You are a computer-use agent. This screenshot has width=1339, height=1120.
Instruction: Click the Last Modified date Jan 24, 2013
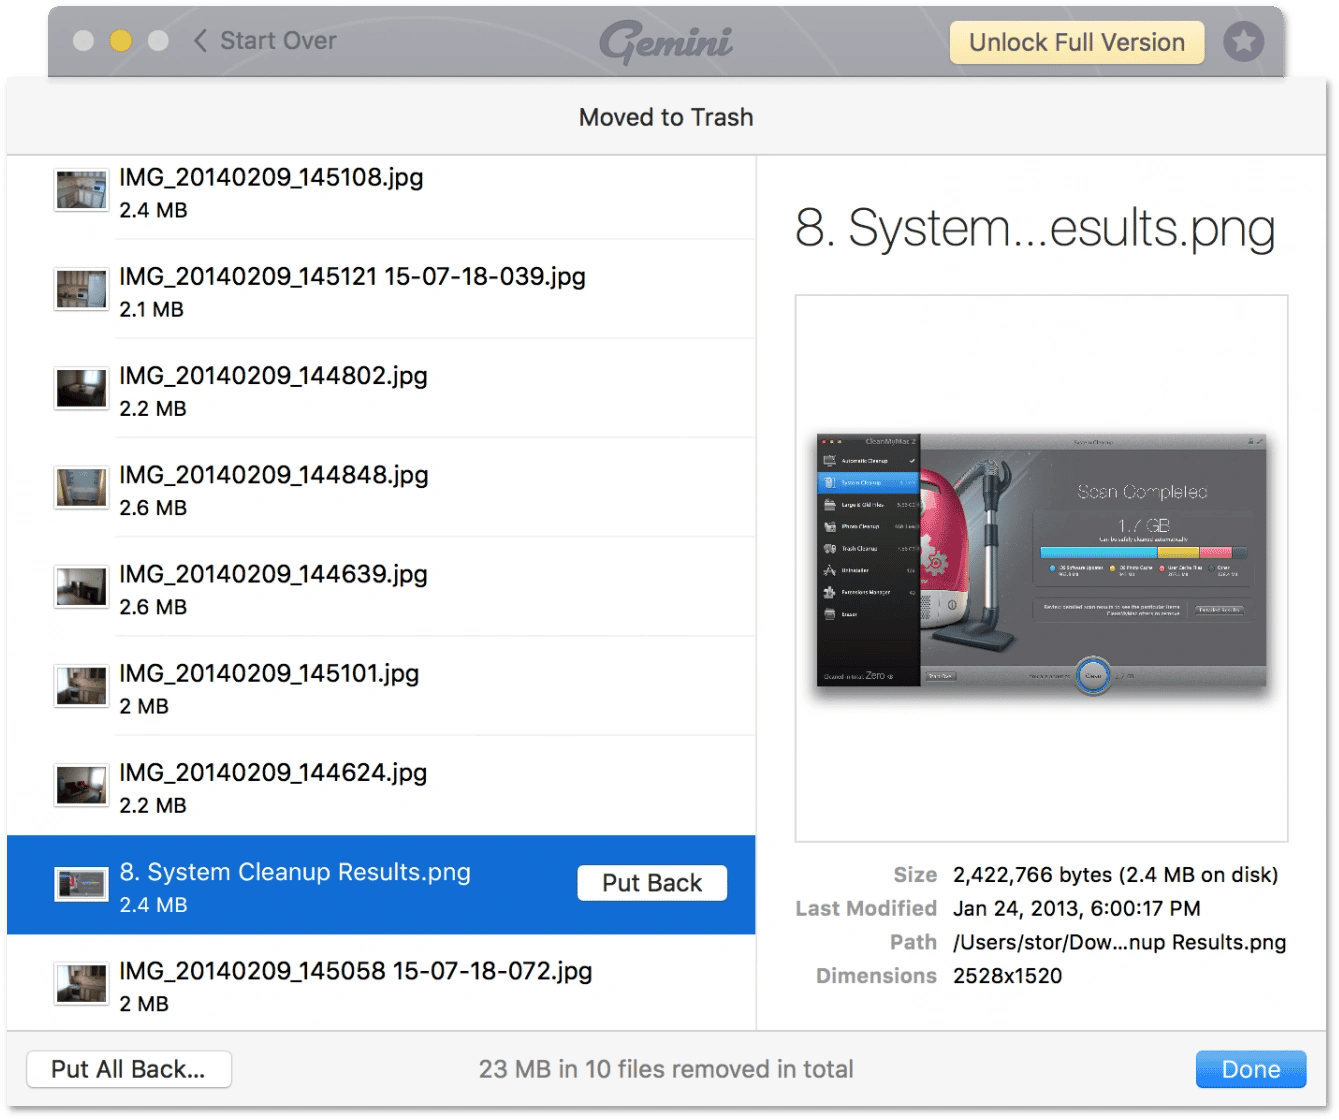coord(1077,908)
